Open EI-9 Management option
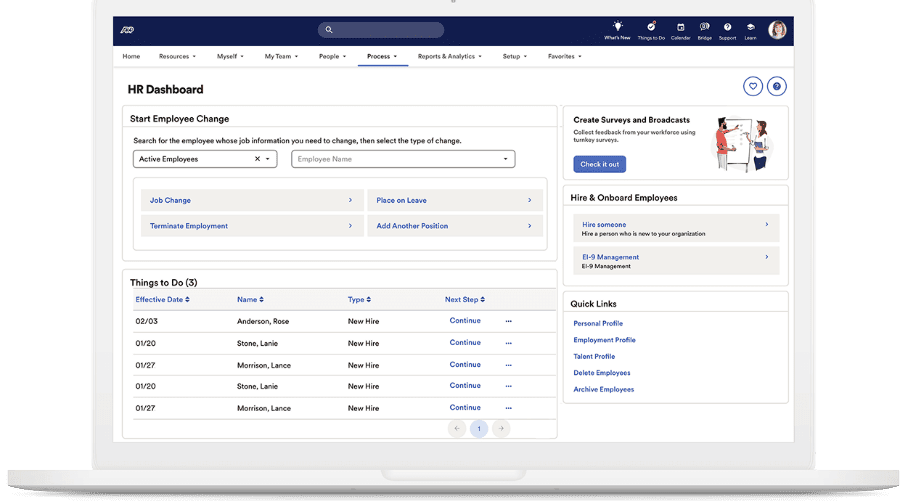The height and width of the screenshot is (501, 900). [676, 261]
